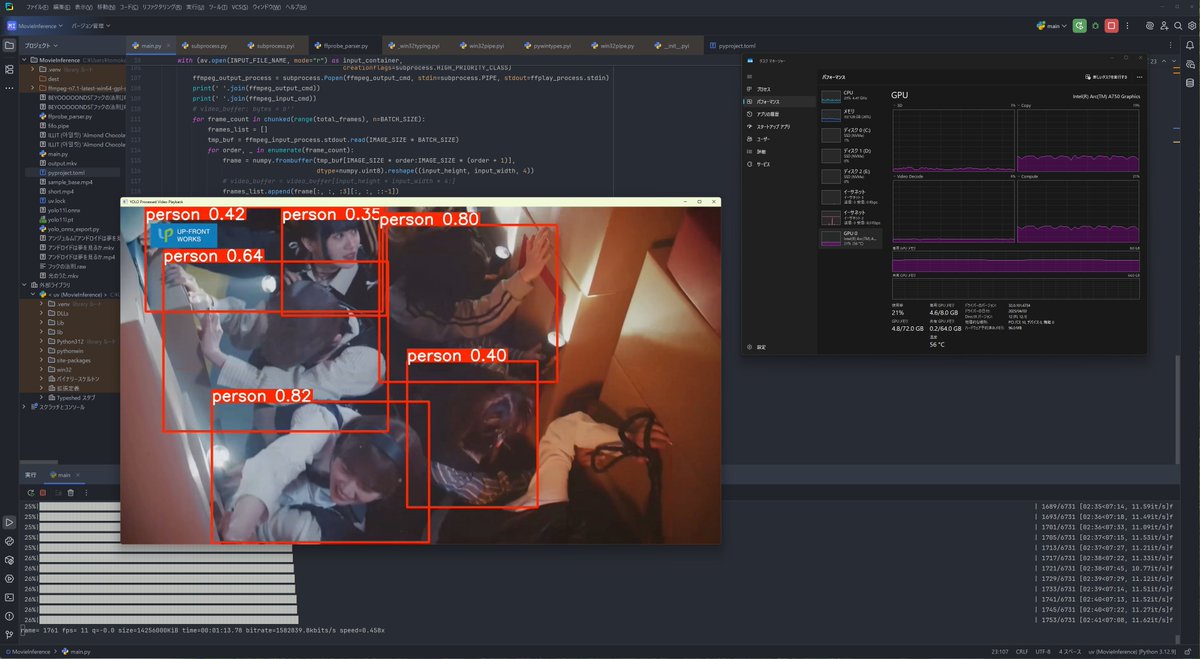The width and height of the screenshot is (1200, 659).
Task: Stop the process in Run panel
Action: point(43,492)
